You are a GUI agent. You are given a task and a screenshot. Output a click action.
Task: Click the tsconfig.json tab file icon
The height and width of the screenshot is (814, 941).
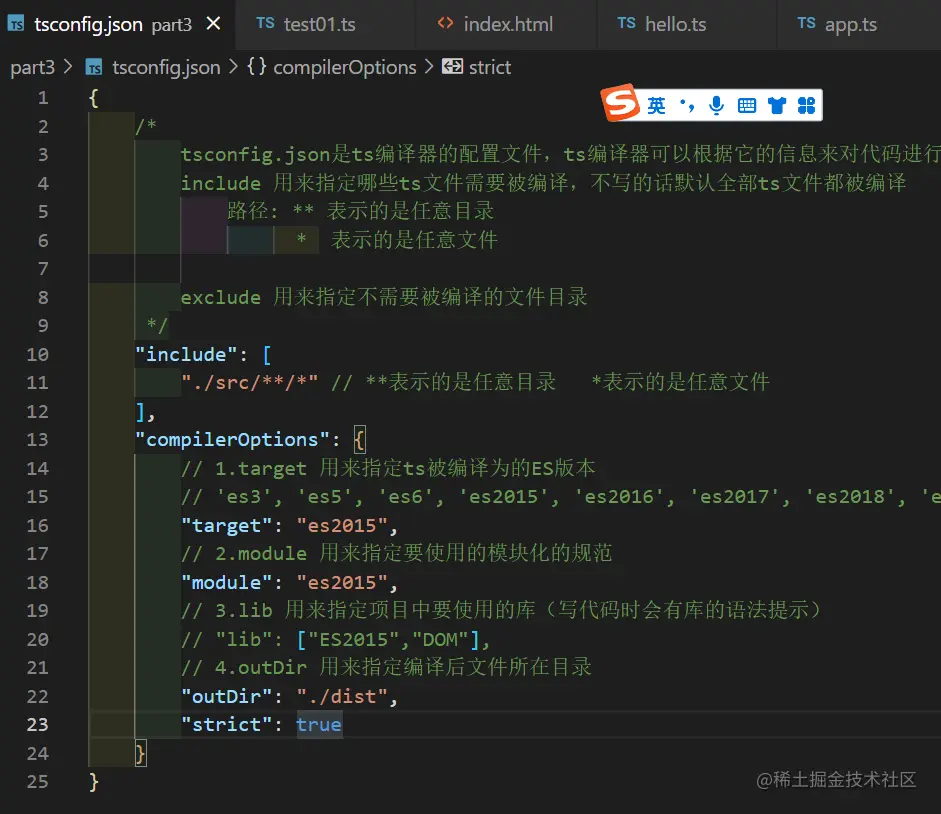[x=16, y=24]
